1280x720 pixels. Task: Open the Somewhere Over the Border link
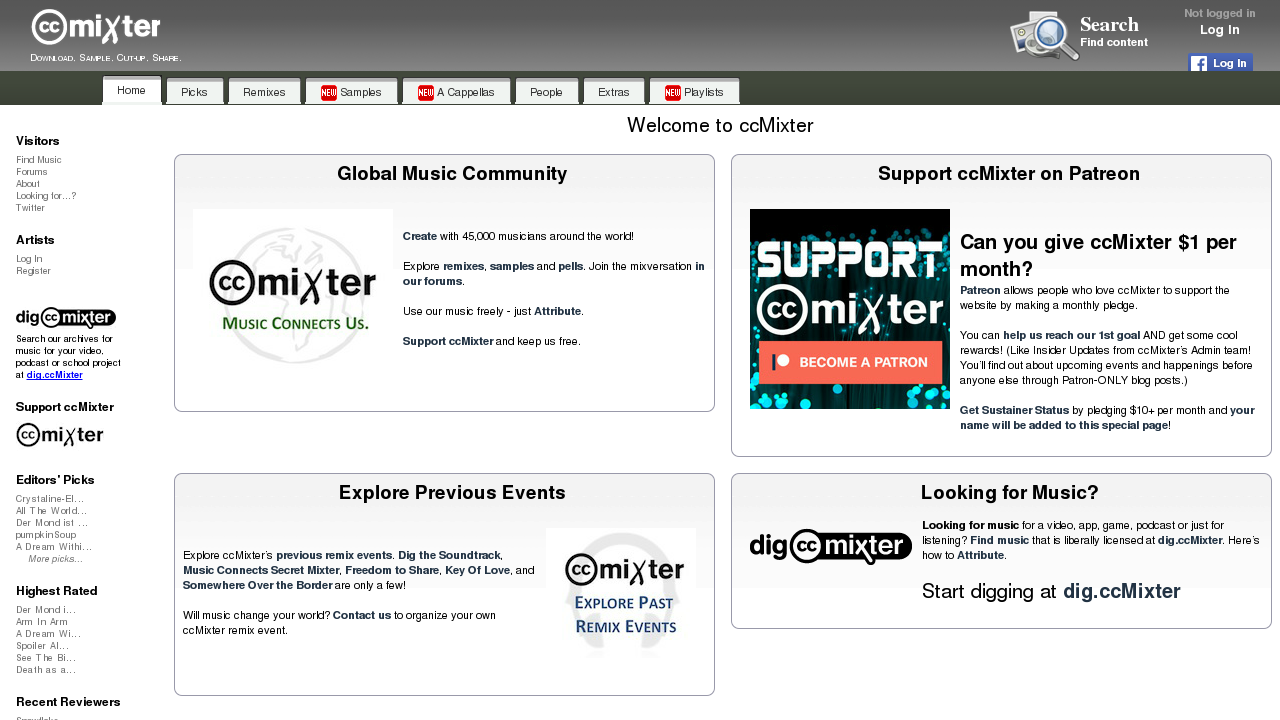(x=257, y=585)
